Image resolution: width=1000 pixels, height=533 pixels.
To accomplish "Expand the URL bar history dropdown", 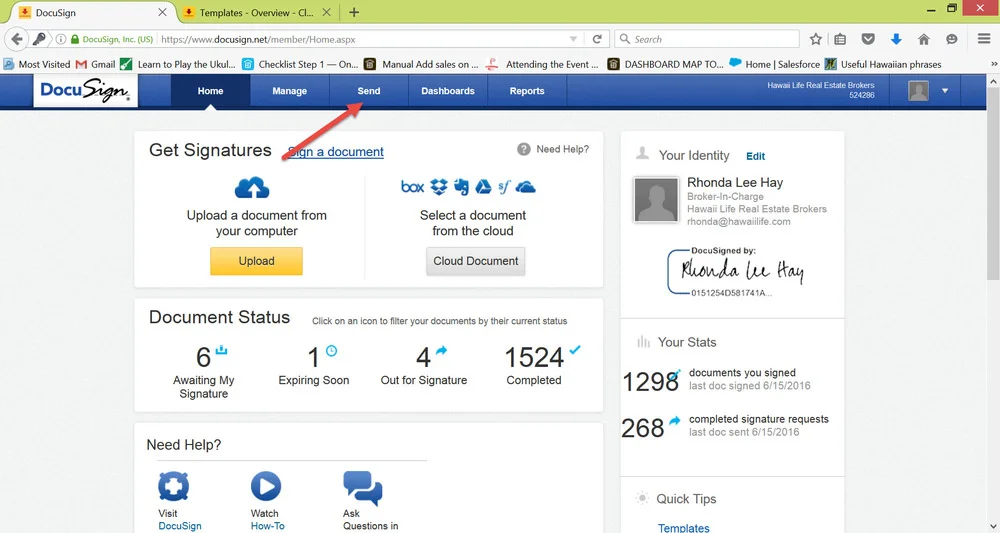I will [573, 39].
